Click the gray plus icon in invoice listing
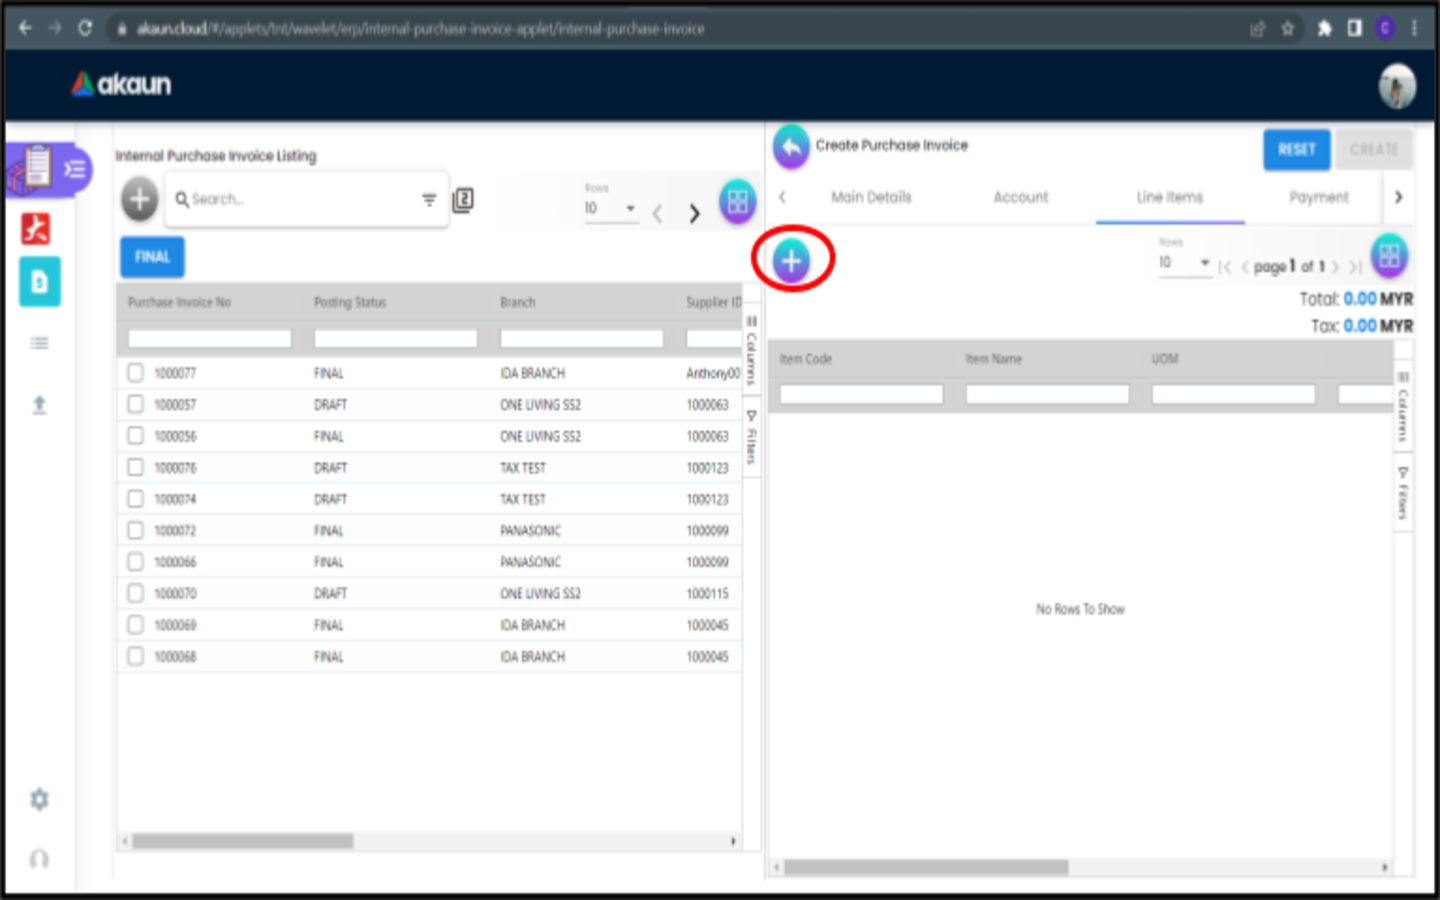The width and height of the screenshot is (1440, 900). [x=140, y=200]
